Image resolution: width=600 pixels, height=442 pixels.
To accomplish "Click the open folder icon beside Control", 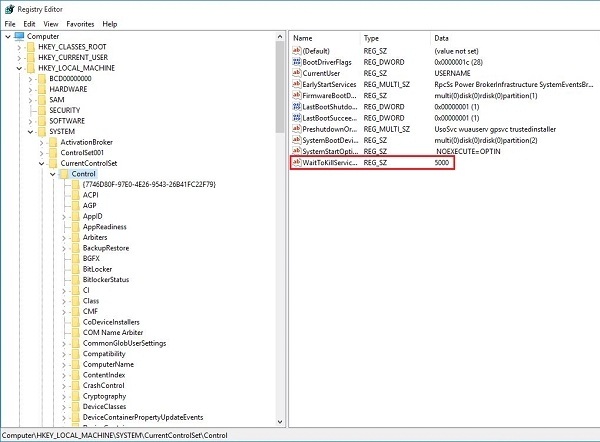I will 64,174.
